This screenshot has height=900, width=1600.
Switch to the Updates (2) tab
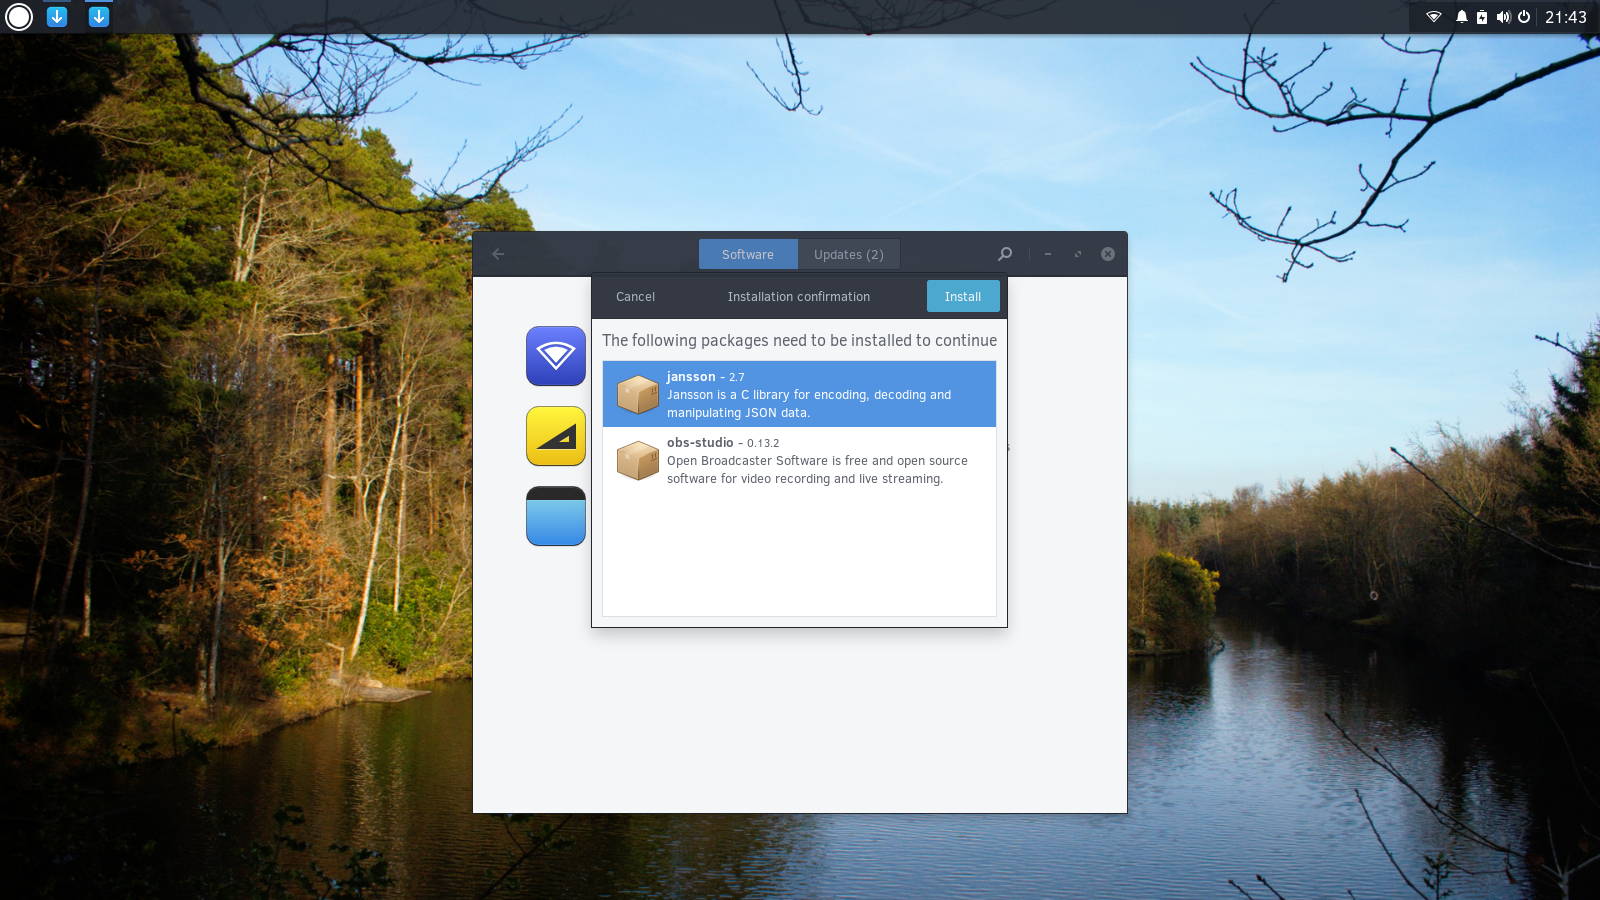click(x=848, y=255)
